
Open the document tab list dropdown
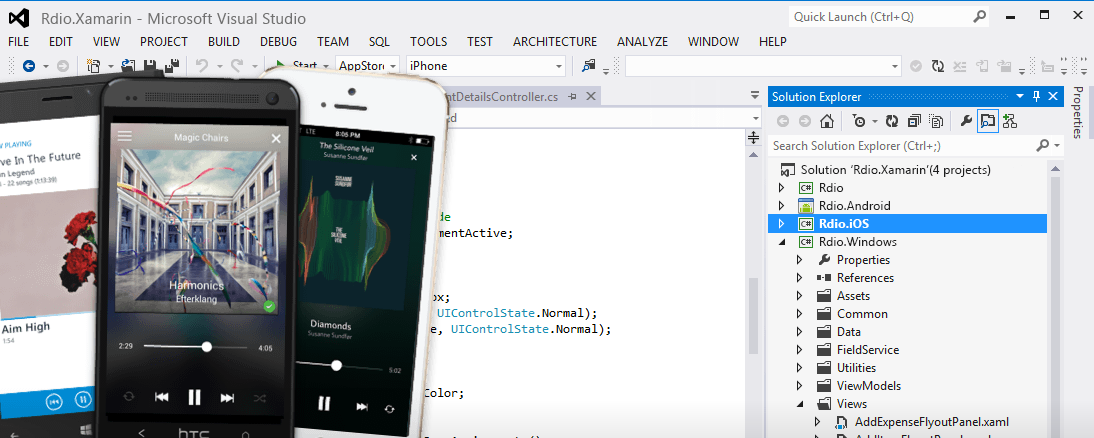tap(754, 96)
